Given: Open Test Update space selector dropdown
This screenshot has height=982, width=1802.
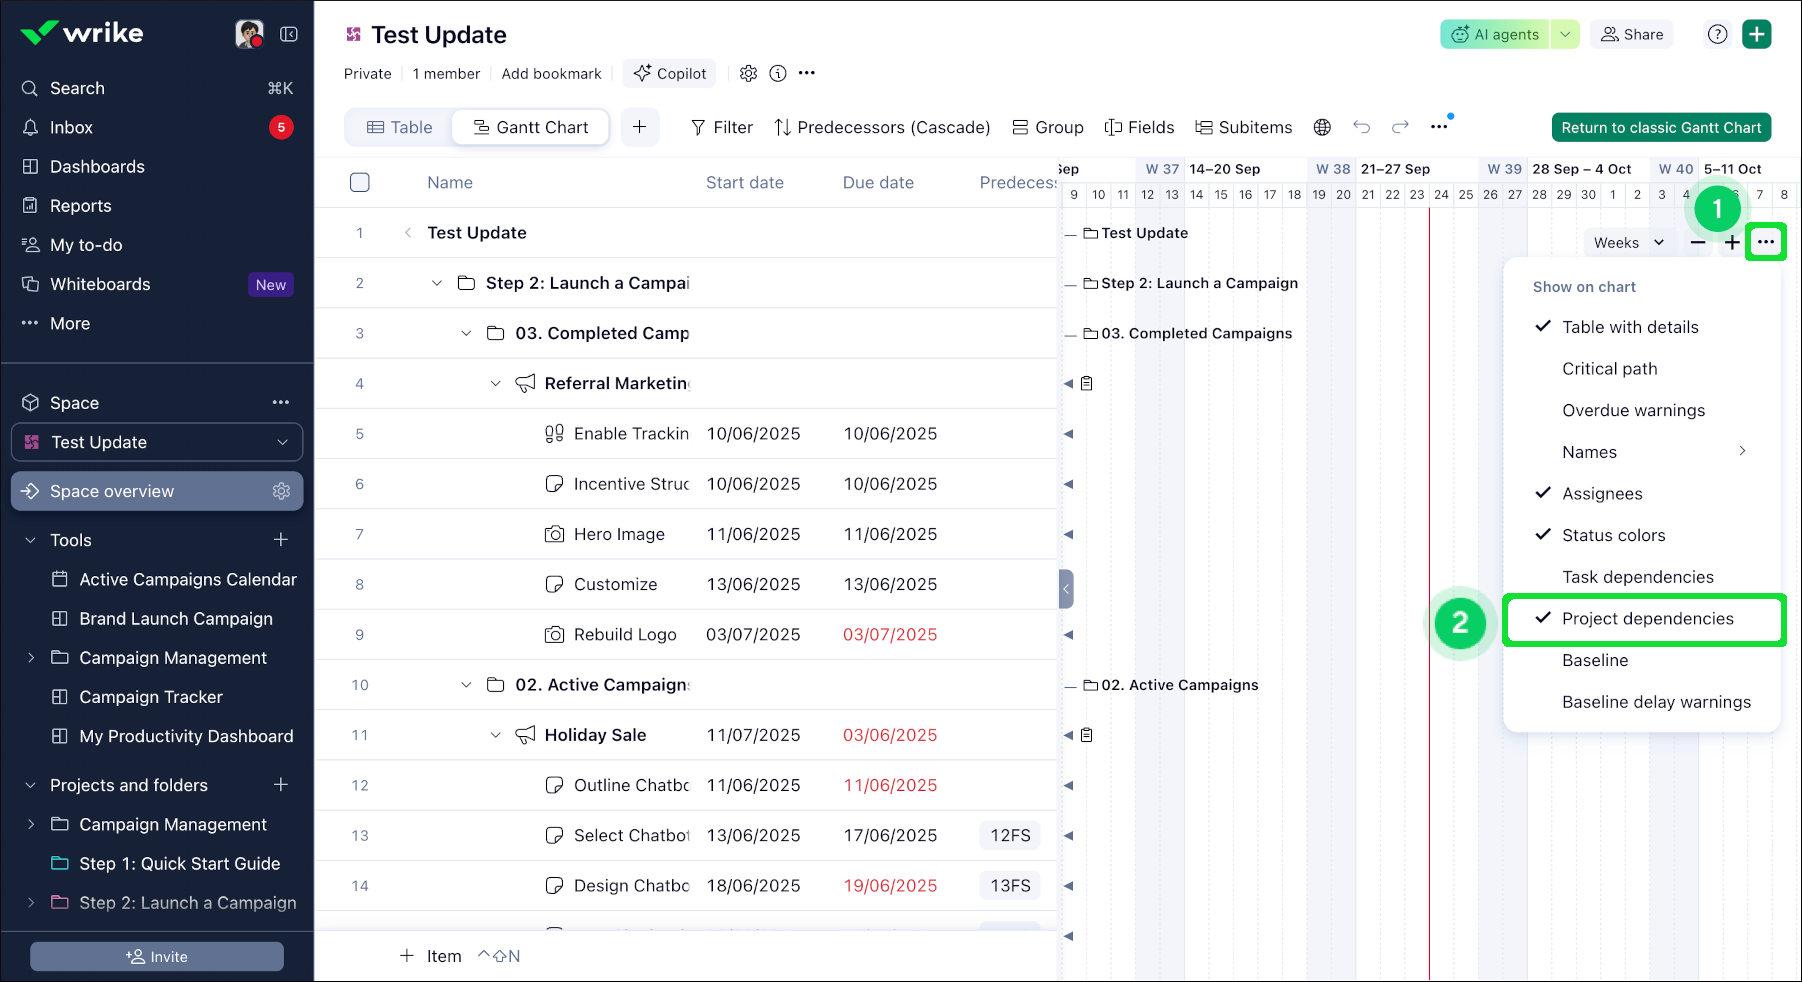Looking at the screenshot, I should [x=157, y=442].
